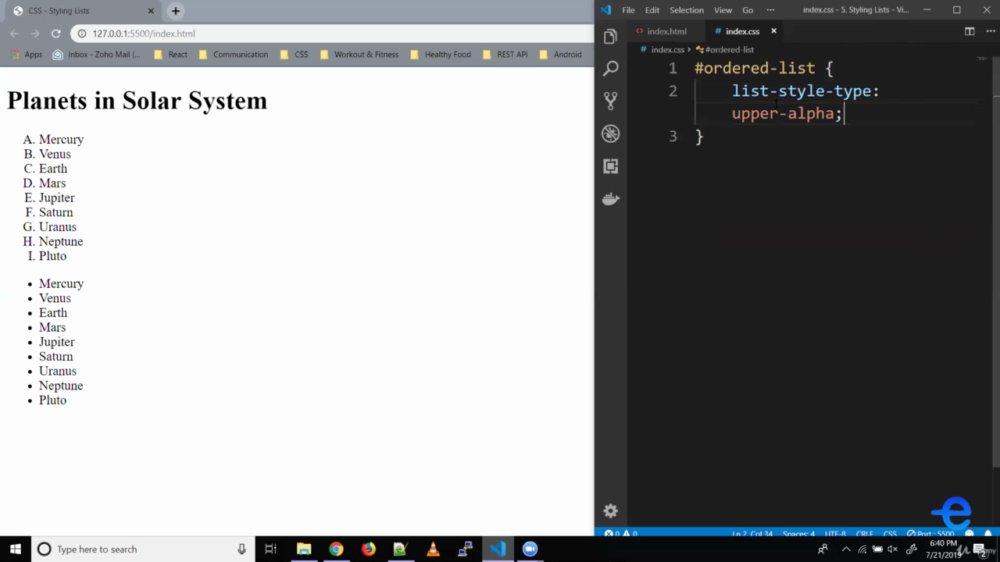Change language mode via CSS status item
This screenshot has height=562, width=1000.
point(890,533)
